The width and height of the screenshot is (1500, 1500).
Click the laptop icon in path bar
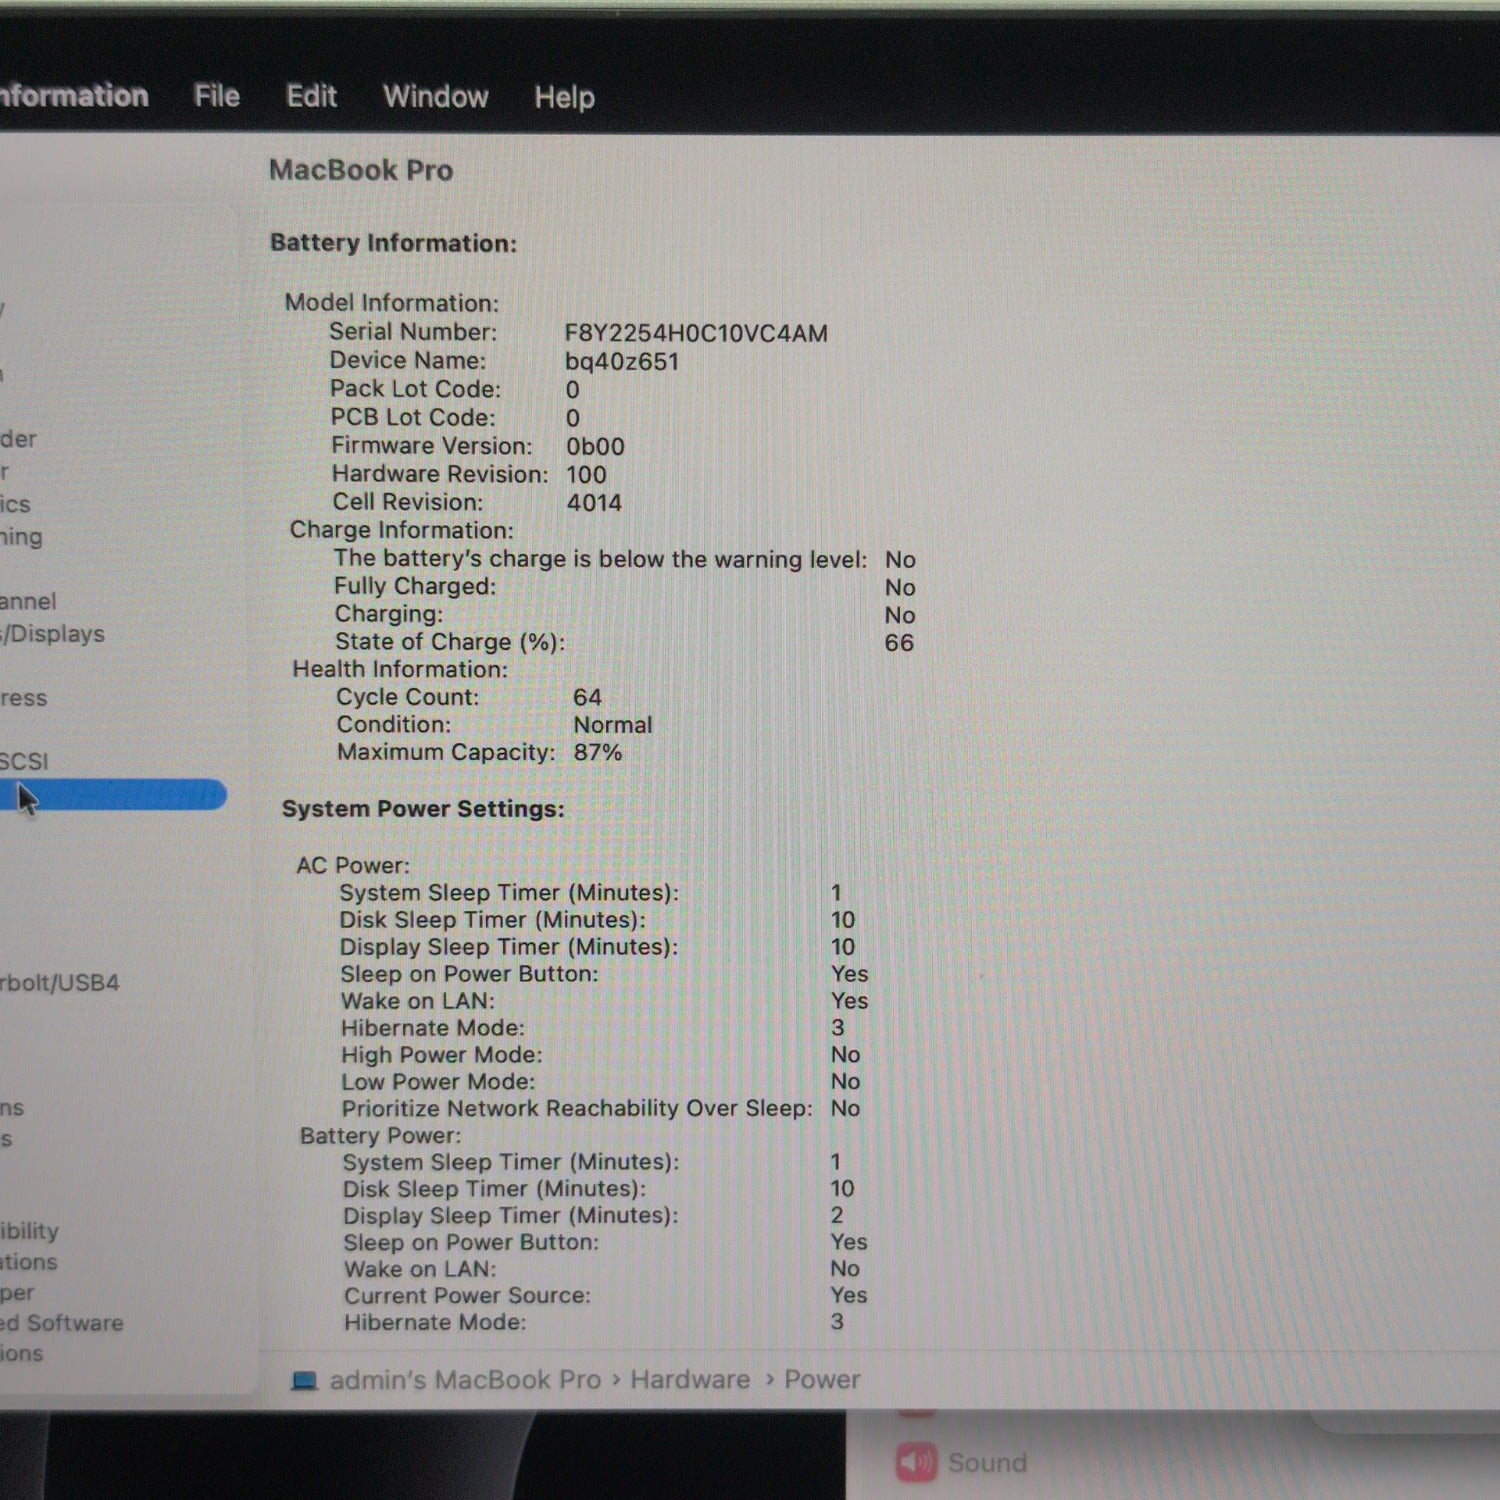(x=304, y=1381)
